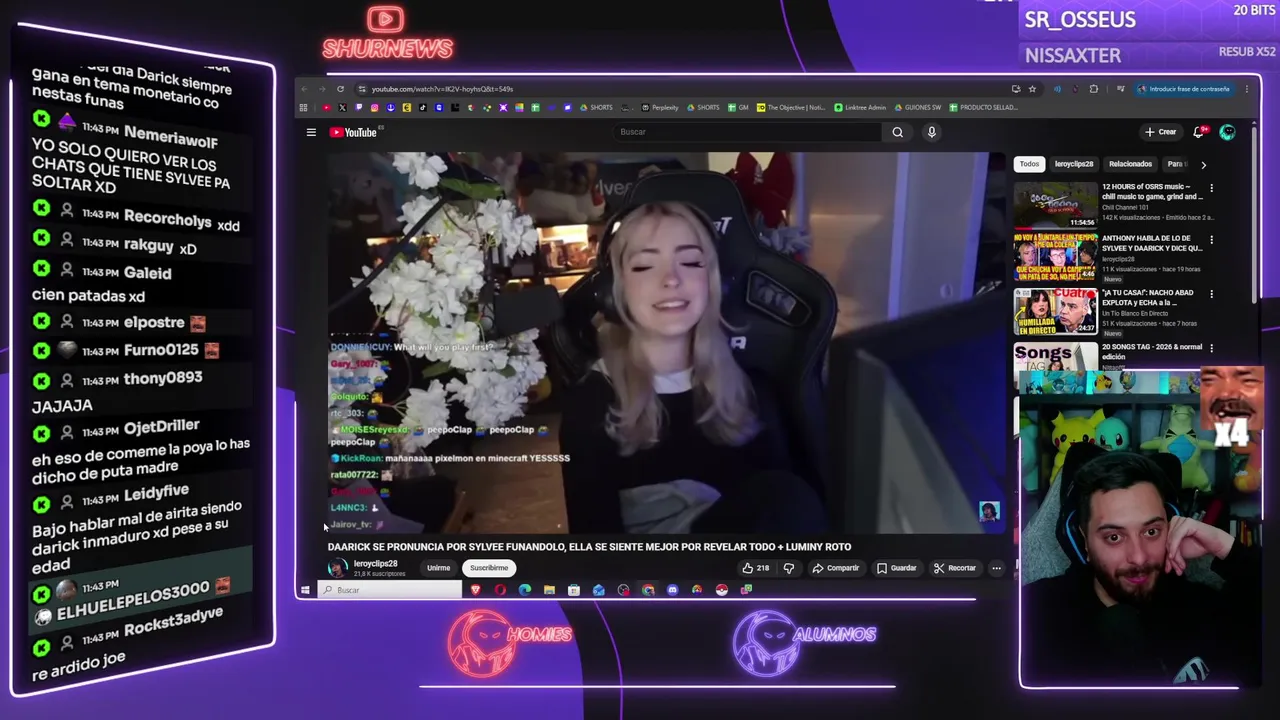Screen dimensions: 1280x720
Task: Open the Instagram bookmark icon
Action: pos(375,107)
